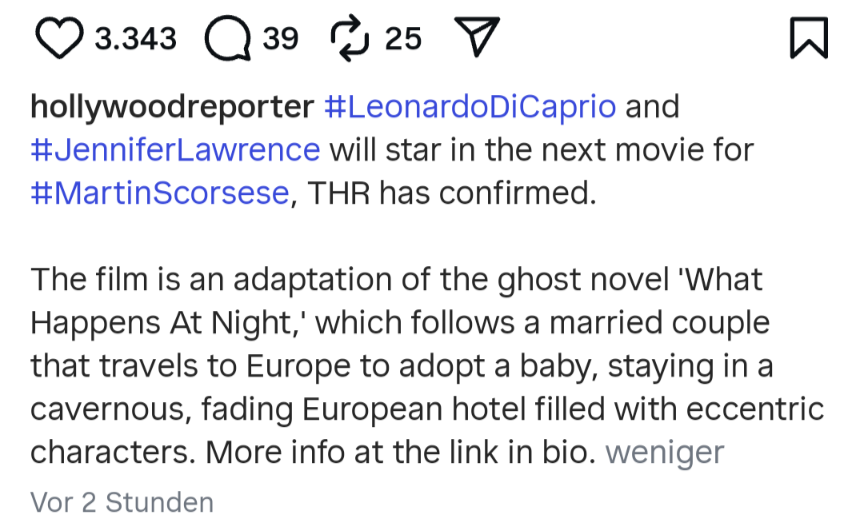View the 3.343 likes count

click(x=135, y=39)
